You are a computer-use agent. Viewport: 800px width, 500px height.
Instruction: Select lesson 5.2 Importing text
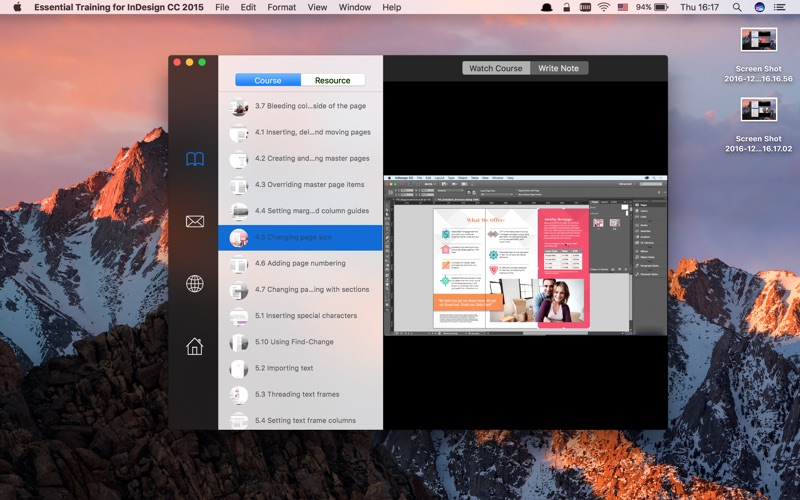pos(301,368)
